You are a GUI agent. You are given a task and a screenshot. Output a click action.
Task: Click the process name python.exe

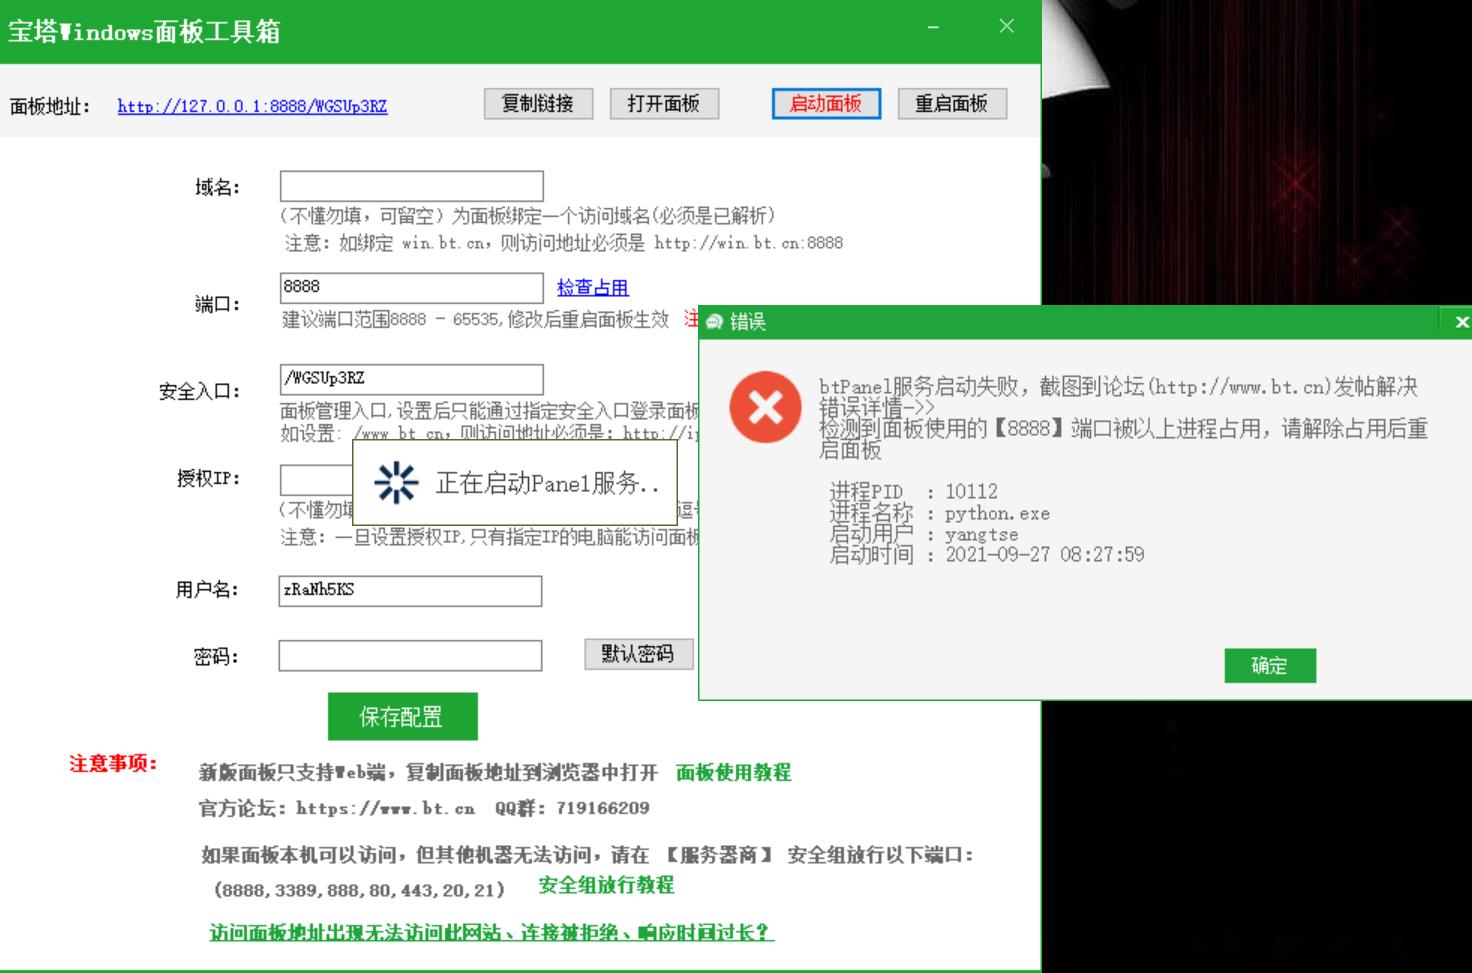[x=998, y=513]
